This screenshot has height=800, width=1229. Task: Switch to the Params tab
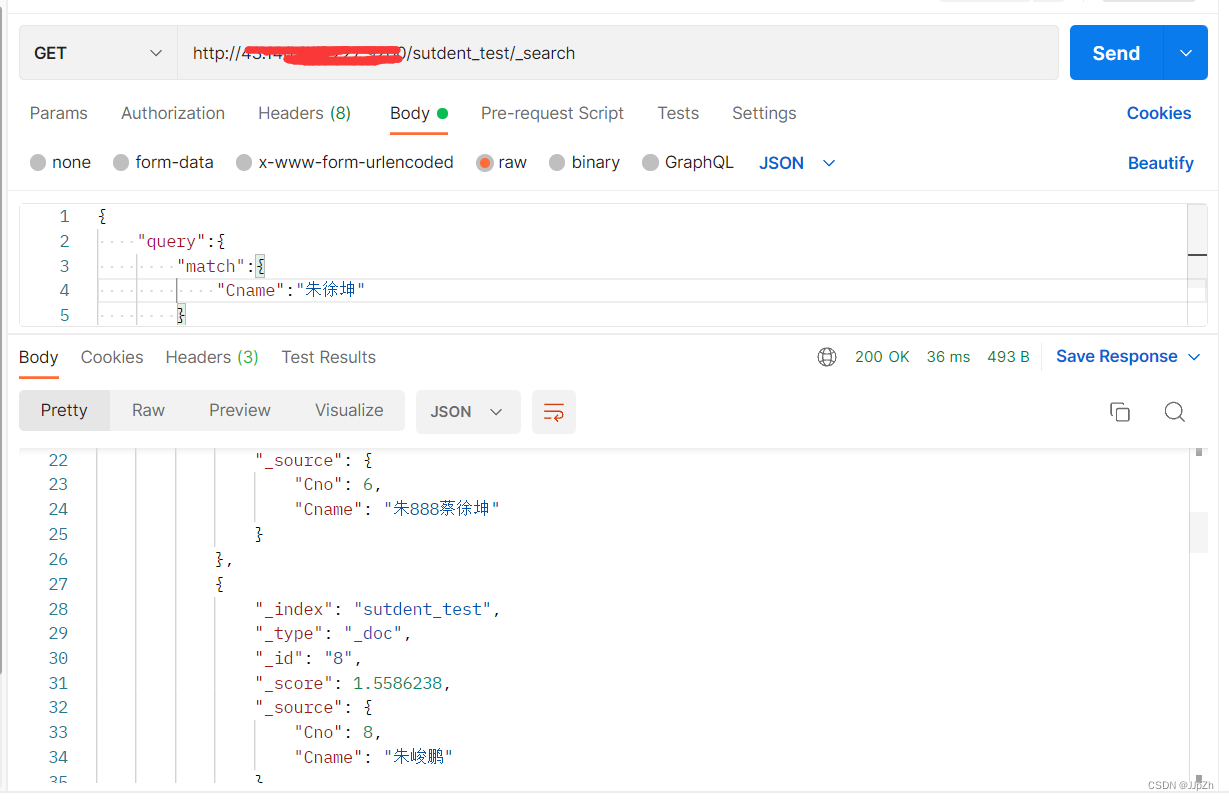[x=59, y=113]
